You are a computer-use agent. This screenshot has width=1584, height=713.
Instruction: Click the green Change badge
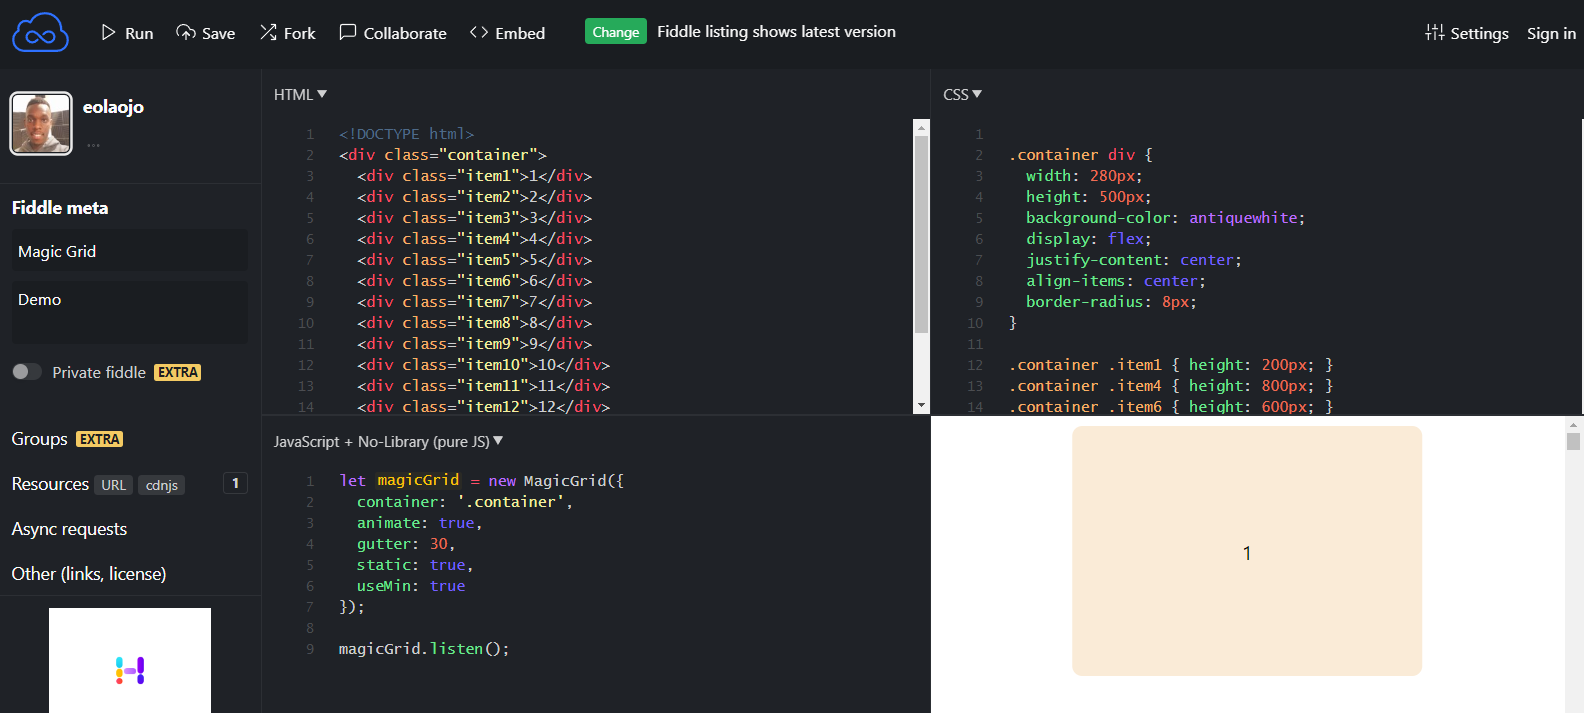click(x=616, y=32)
